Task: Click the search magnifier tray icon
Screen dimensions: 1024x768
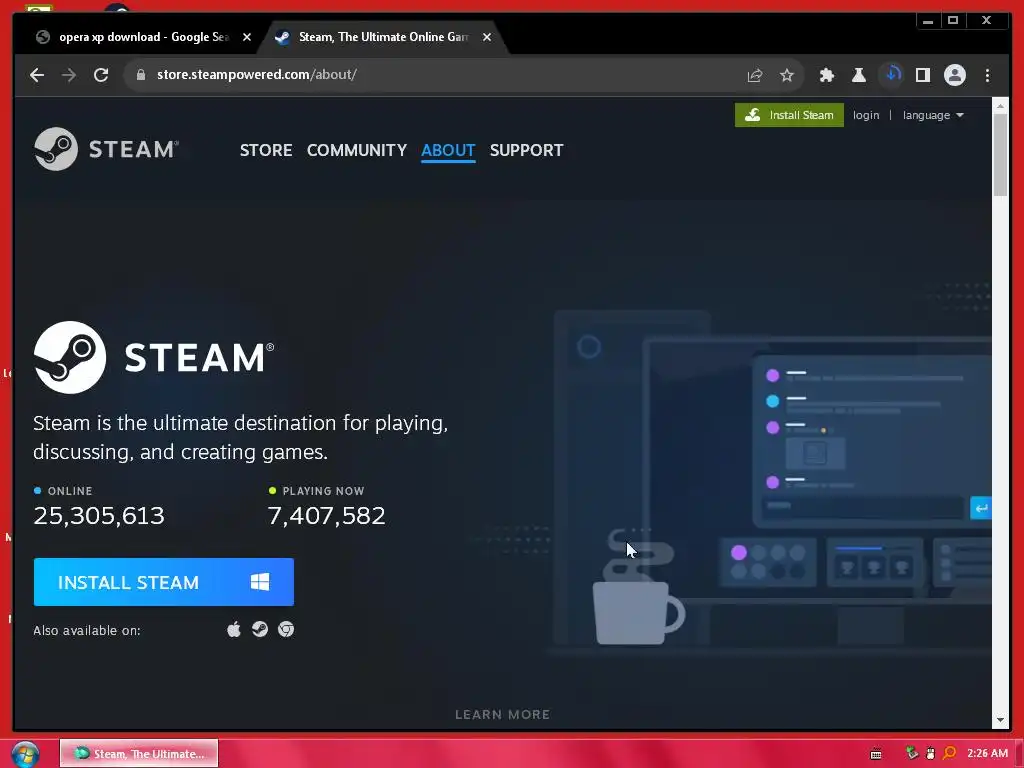Action: click(950, 753)
